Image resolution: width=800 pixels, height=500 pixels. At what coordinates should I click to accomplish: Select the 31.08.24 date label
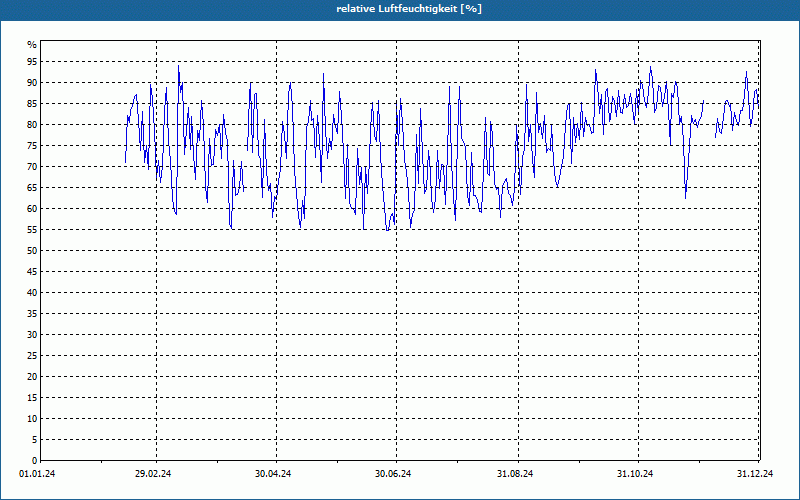(x=515, y=474)
